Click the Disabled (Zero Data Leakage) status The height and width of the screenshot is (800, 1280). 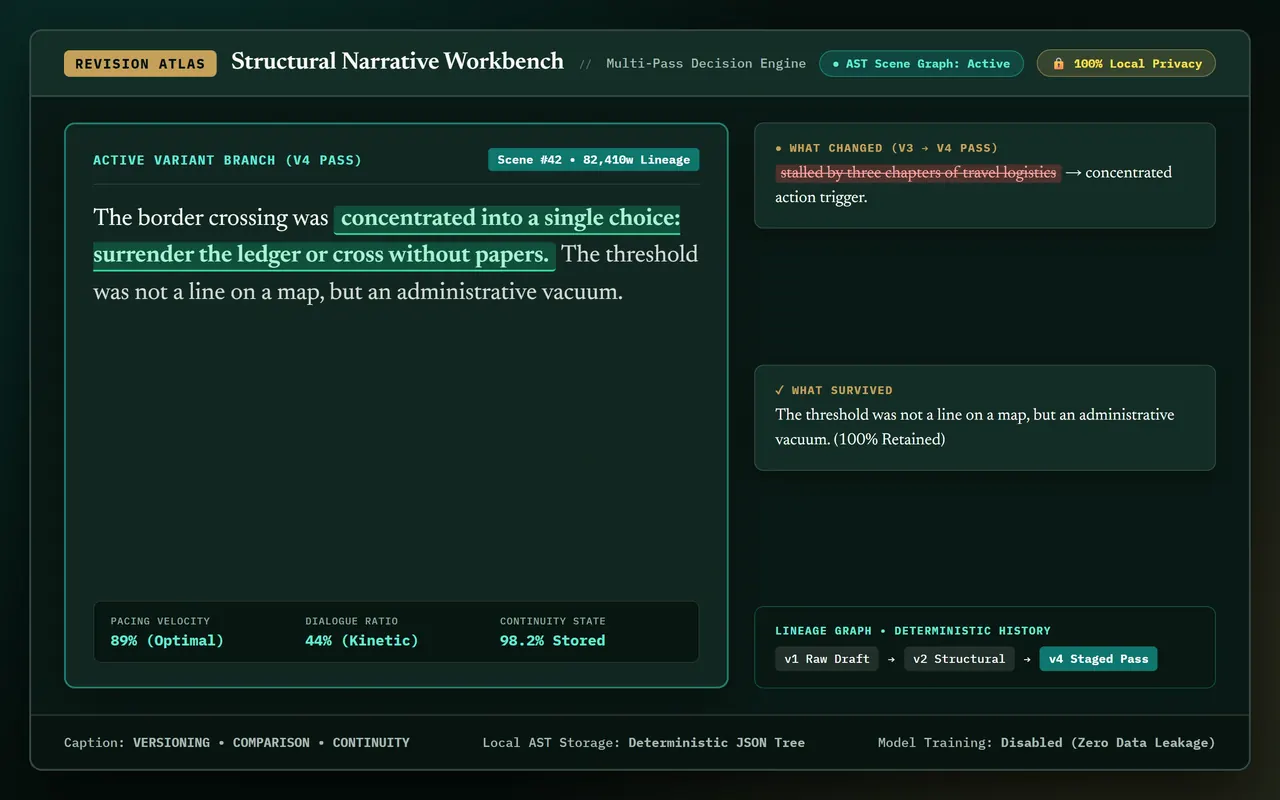pos(1108,743)
